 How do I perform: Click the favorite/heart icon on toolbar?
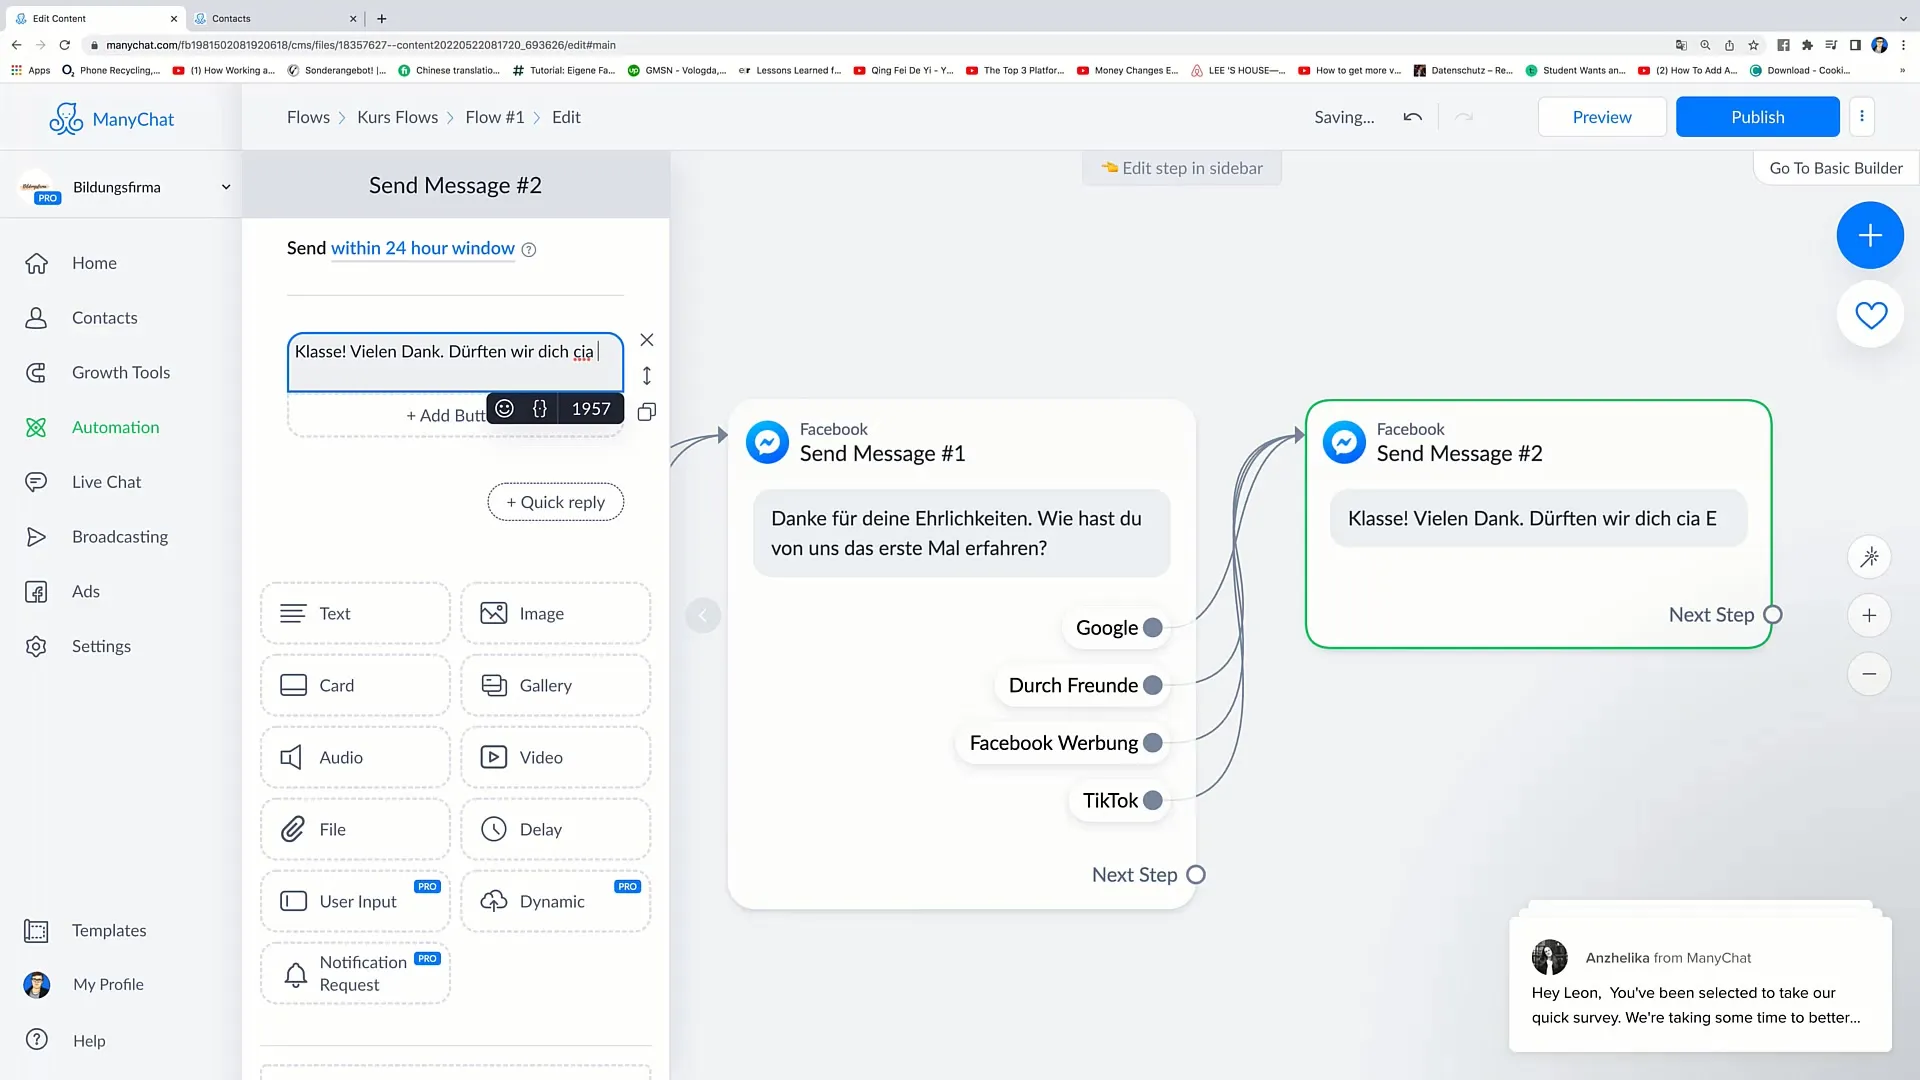(1870, 316)
